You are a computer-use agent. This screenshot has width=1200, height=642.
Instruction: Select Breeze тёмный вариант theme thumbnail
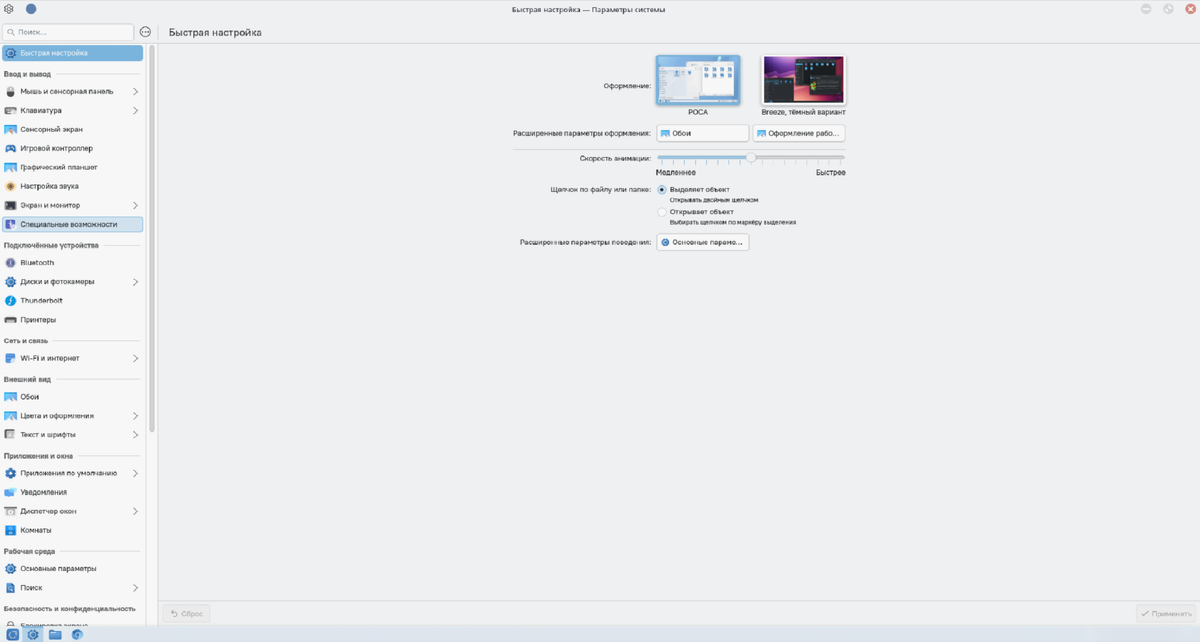pyautogui.click(x=804, y=80)
